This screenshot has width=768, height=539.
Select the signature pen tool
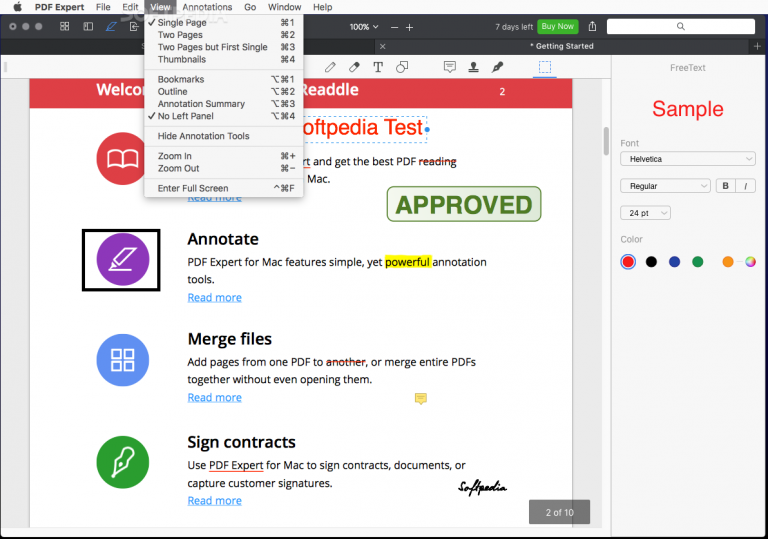[x=498, y=67]
